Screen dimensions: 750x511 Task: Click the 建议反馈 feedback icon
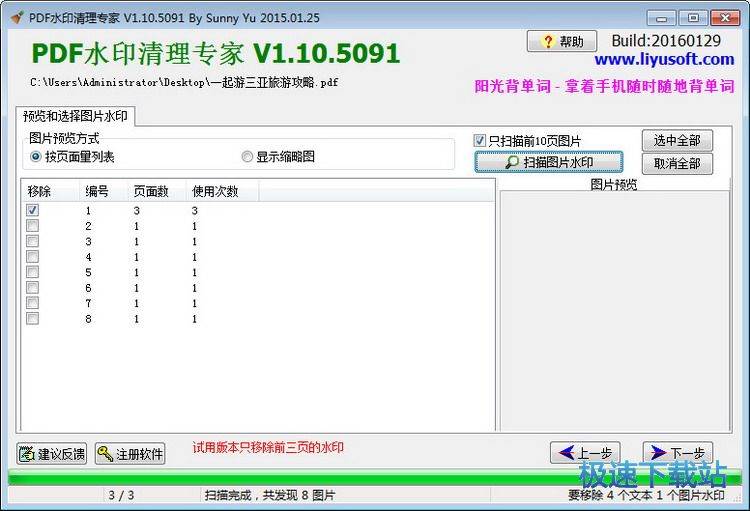[x=27, y=454]
